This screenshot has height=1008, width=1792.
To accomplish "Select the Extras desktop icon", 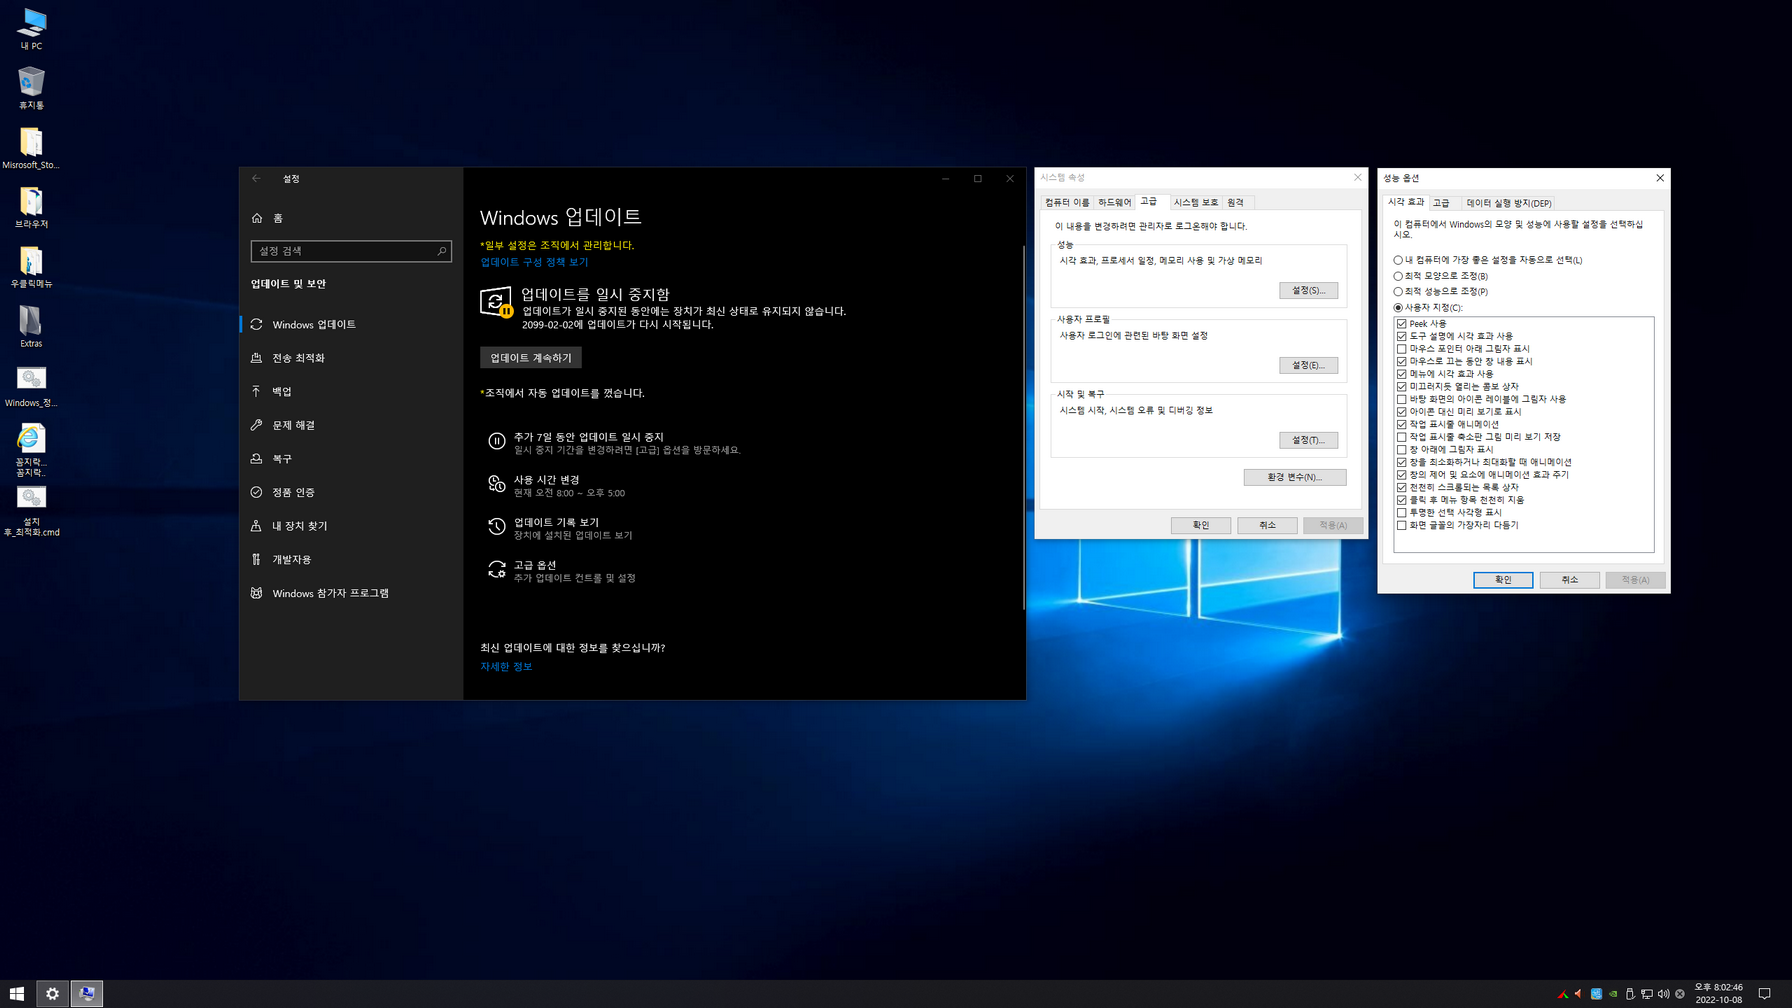I will click(31, 326).
